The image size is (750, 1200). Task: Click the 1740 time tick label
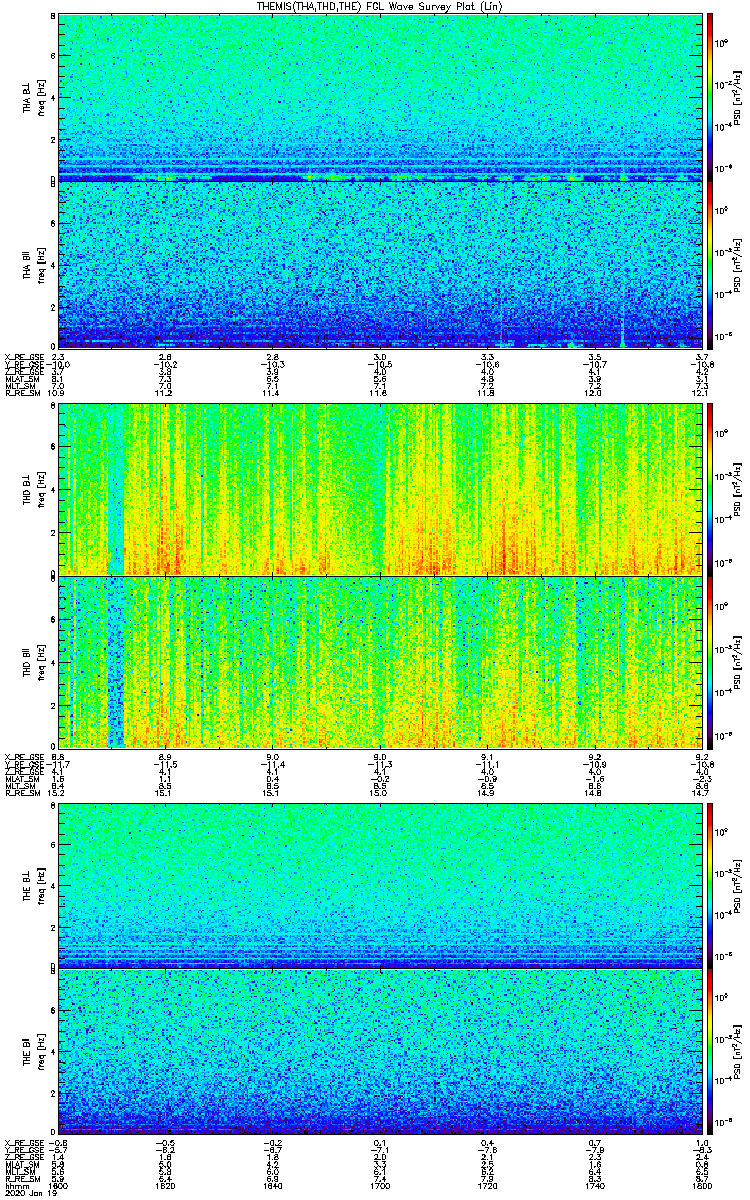[593, 1187]
